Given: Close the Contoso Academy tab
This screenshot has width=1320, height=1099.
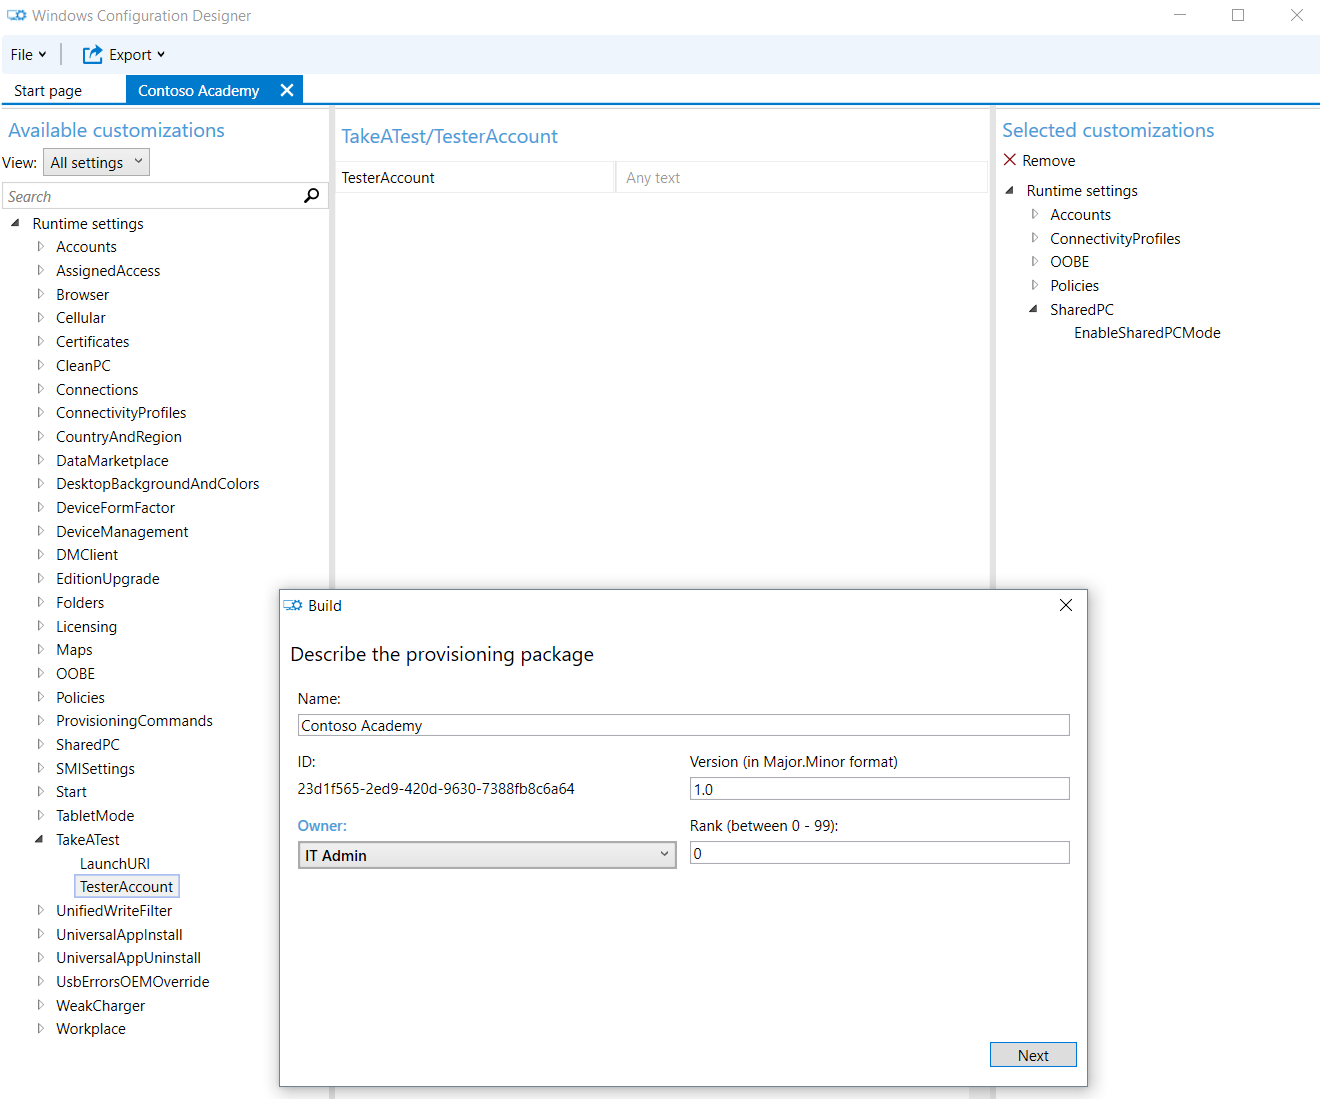Looking at the screenshot, I should click(287, 90).
